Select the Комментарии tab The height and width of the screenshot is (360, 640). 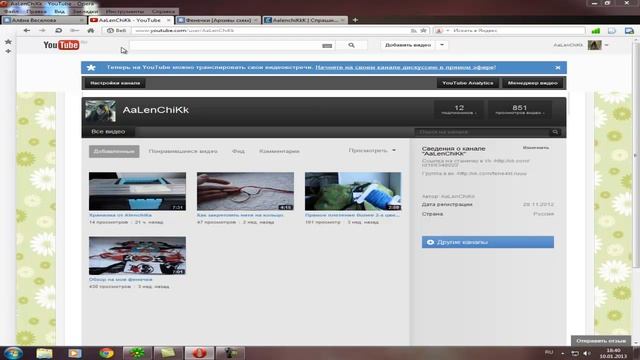pos(279,151)
